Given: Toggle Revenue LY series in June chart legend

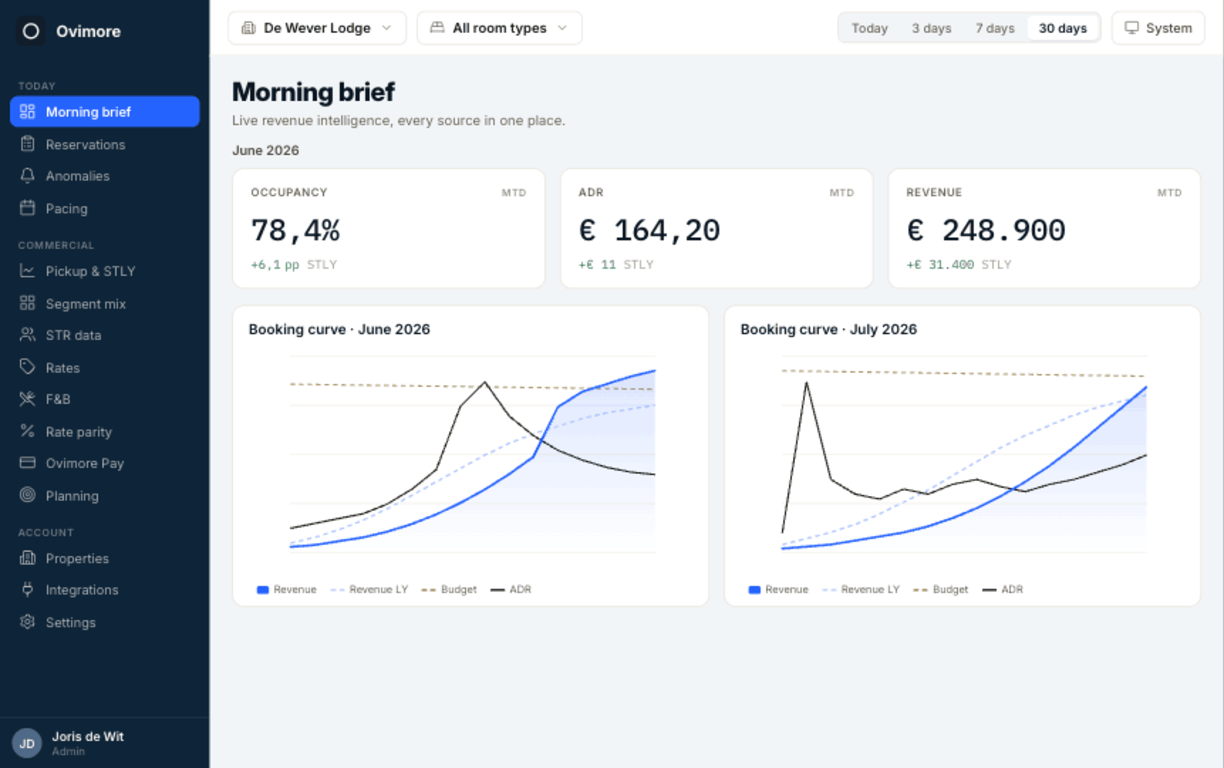Looking at the screenshot, I should point(369,590).
